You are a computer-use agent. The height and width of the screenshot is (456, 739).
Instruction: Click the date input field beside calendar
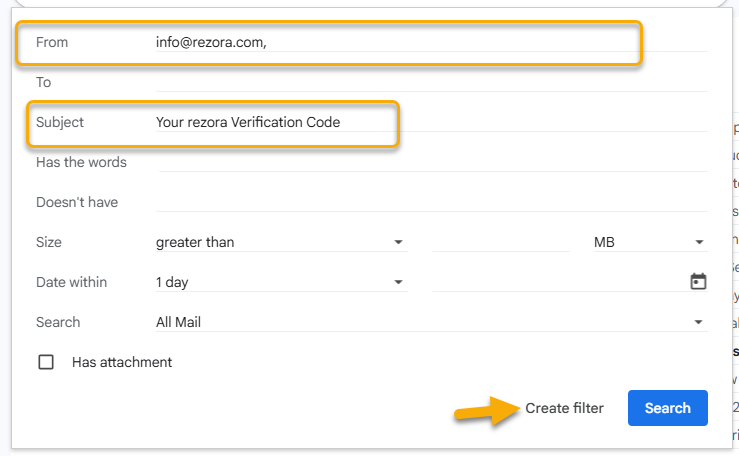pos(560,282)
